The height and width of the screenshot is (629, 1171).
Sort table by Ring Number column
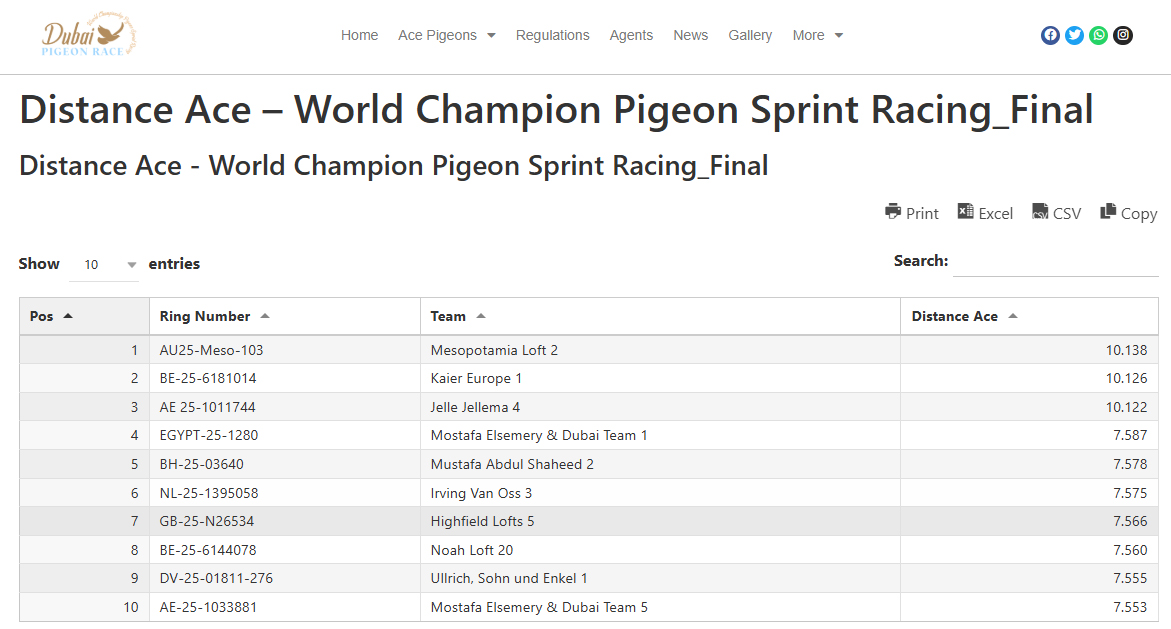coord(214,316)
